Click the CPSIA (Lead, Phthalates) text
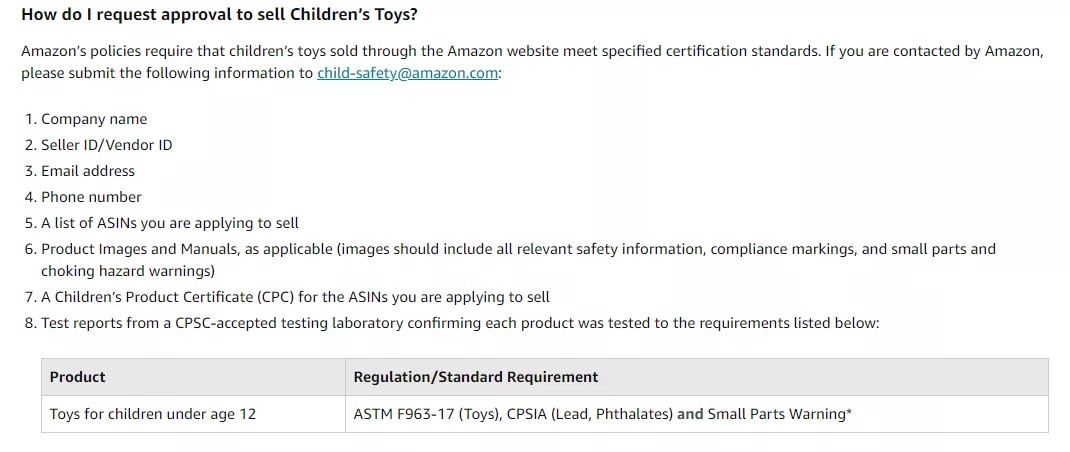 pyautogui.click(x=588, y=414)
